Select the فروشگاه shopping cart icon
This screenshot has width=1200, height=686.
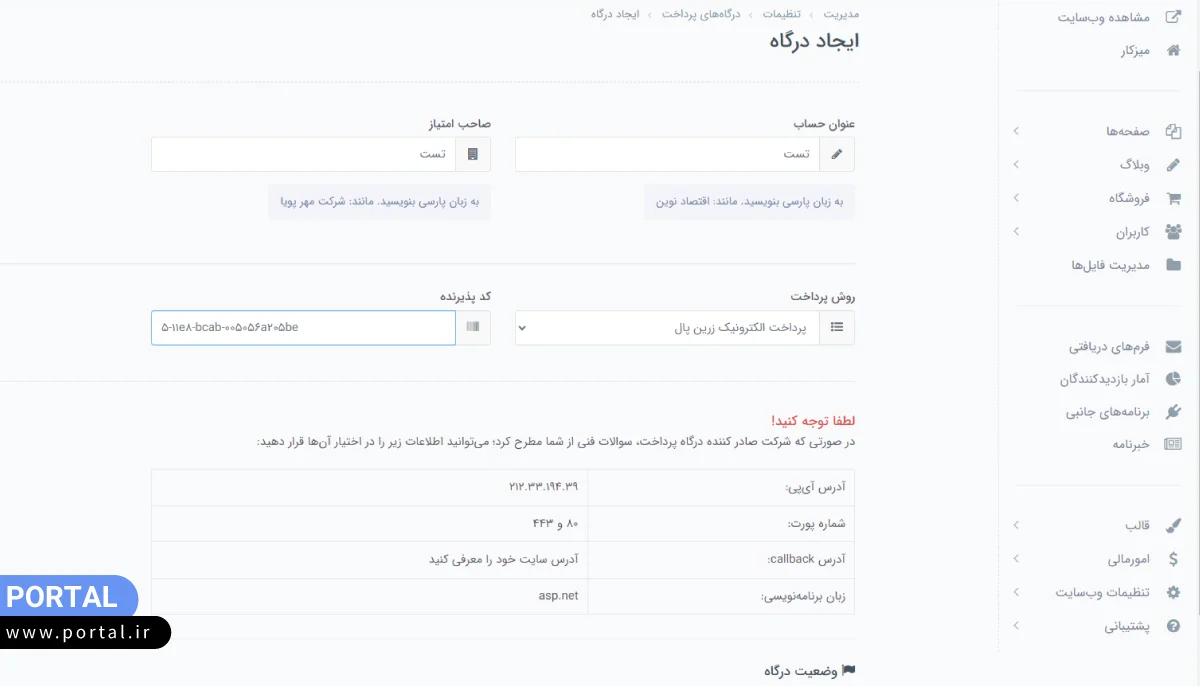click(1176, 197)
